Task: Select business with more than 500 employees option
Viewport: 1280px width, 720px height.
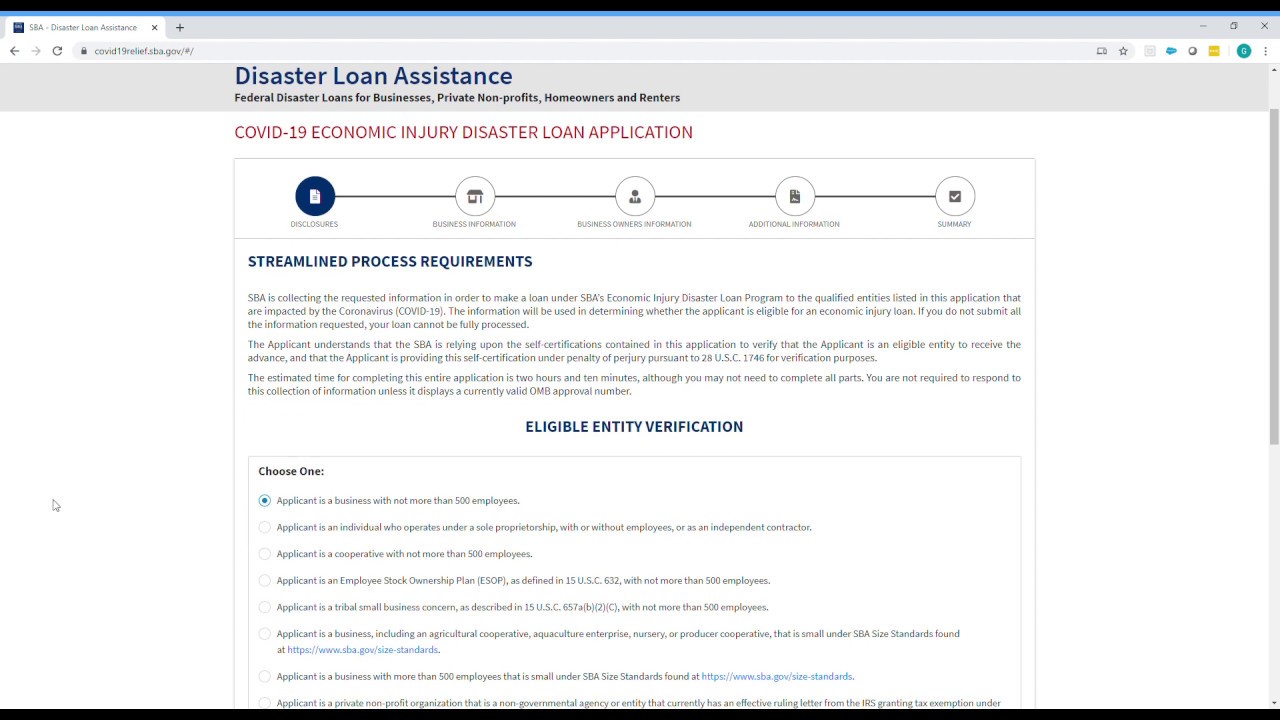Action: pos(264,677)
